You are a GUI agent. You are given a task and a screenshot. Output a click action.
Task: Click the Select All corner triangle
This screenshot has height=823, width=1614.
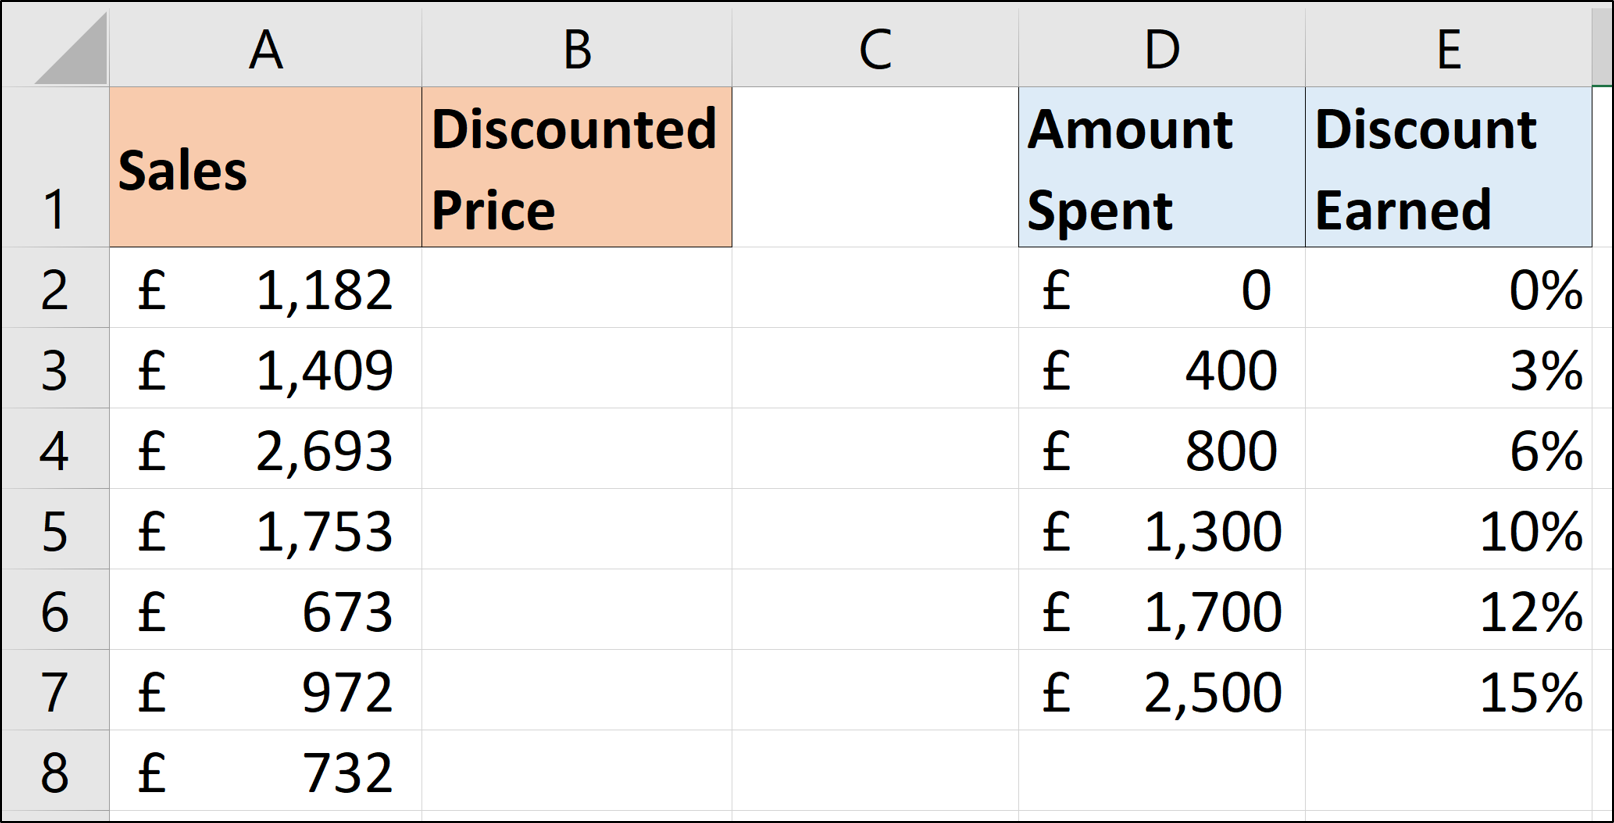(x=70, y=51)
